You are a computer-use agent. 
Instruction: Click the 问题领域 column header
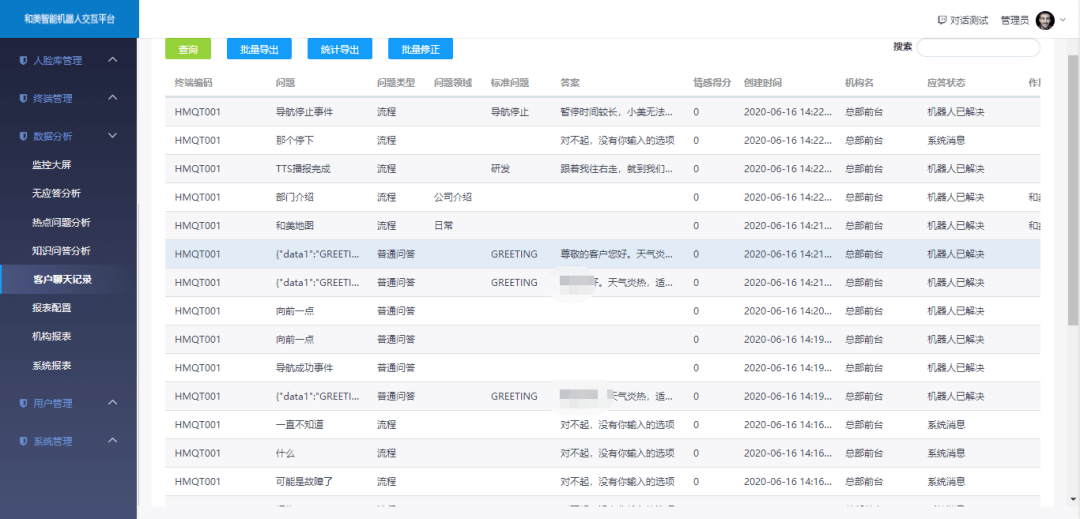pos(453,83)
